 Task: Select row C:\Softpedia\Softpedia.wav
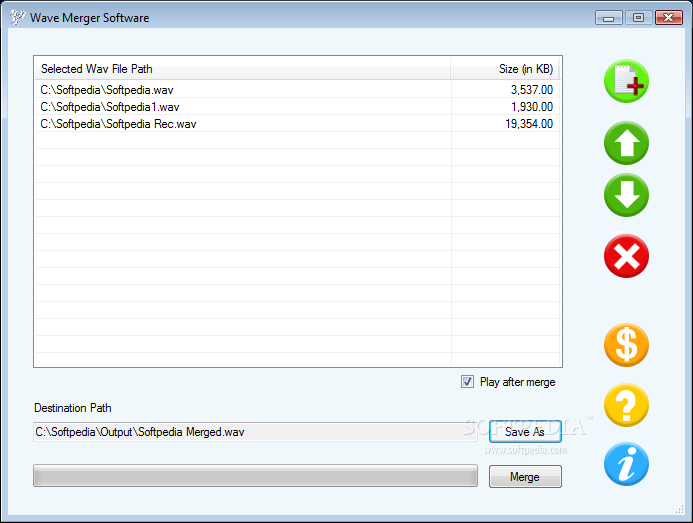point(297,90)
